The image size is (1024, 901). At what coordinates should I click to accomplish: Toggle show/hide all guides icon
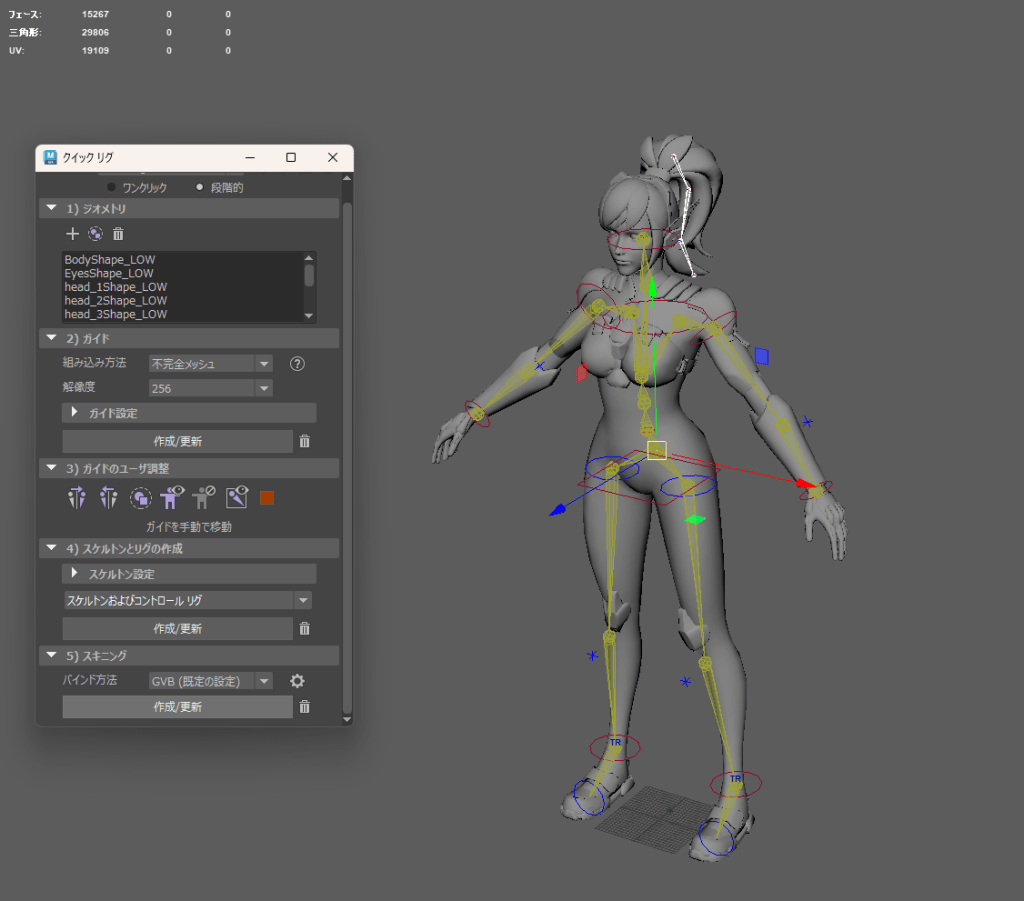(172, 497)
